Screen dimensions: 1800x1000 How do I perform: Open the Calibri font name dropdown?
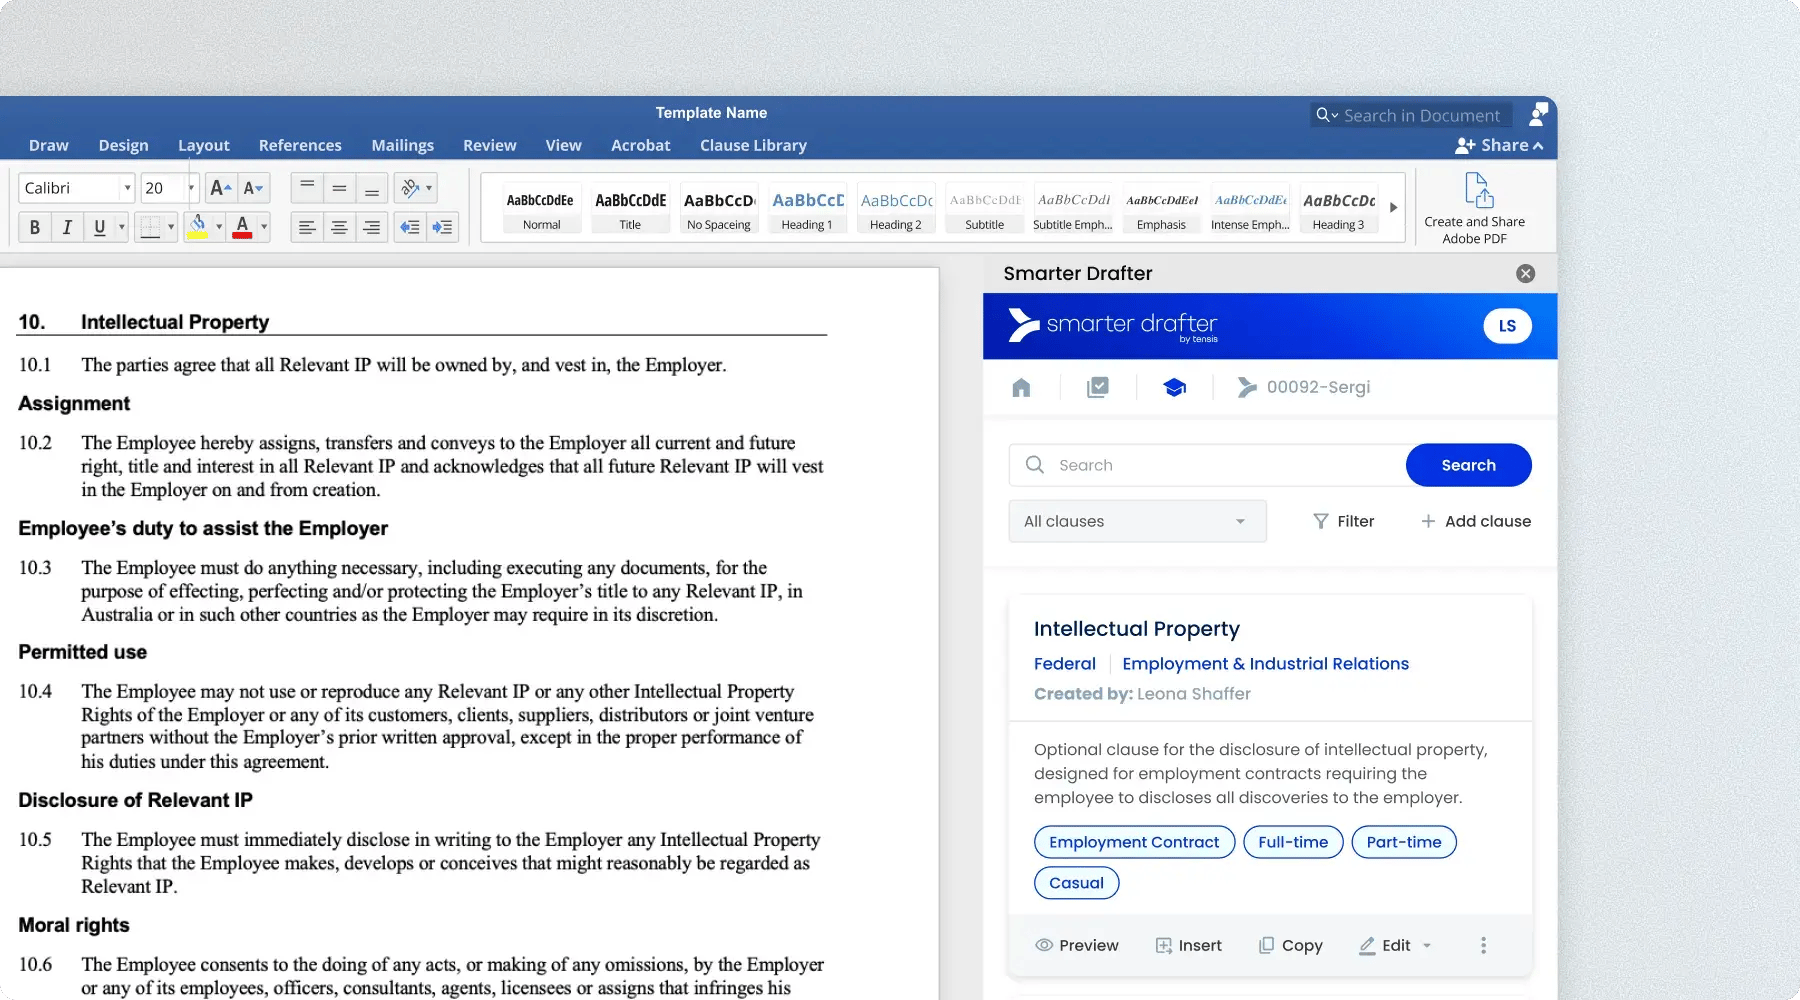pyautogui.click(x=127, y=188)
